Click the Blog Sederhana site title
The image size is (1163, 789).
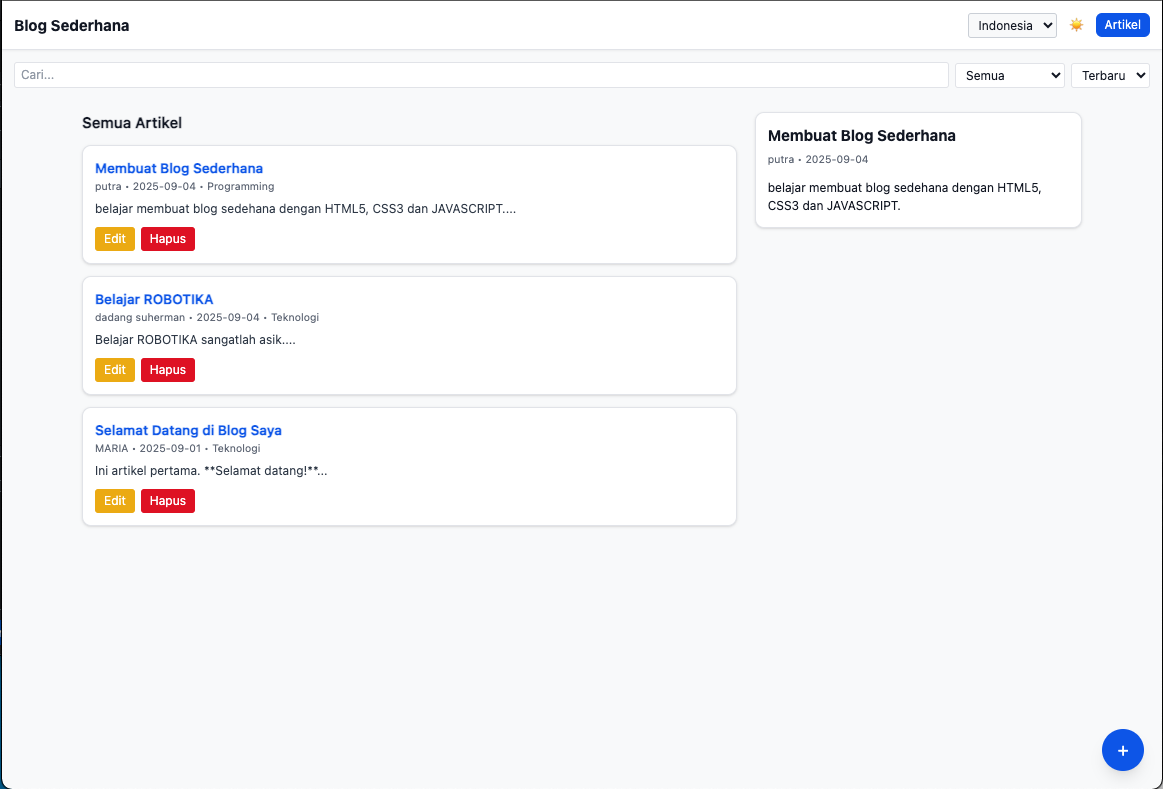click(71, 25)
